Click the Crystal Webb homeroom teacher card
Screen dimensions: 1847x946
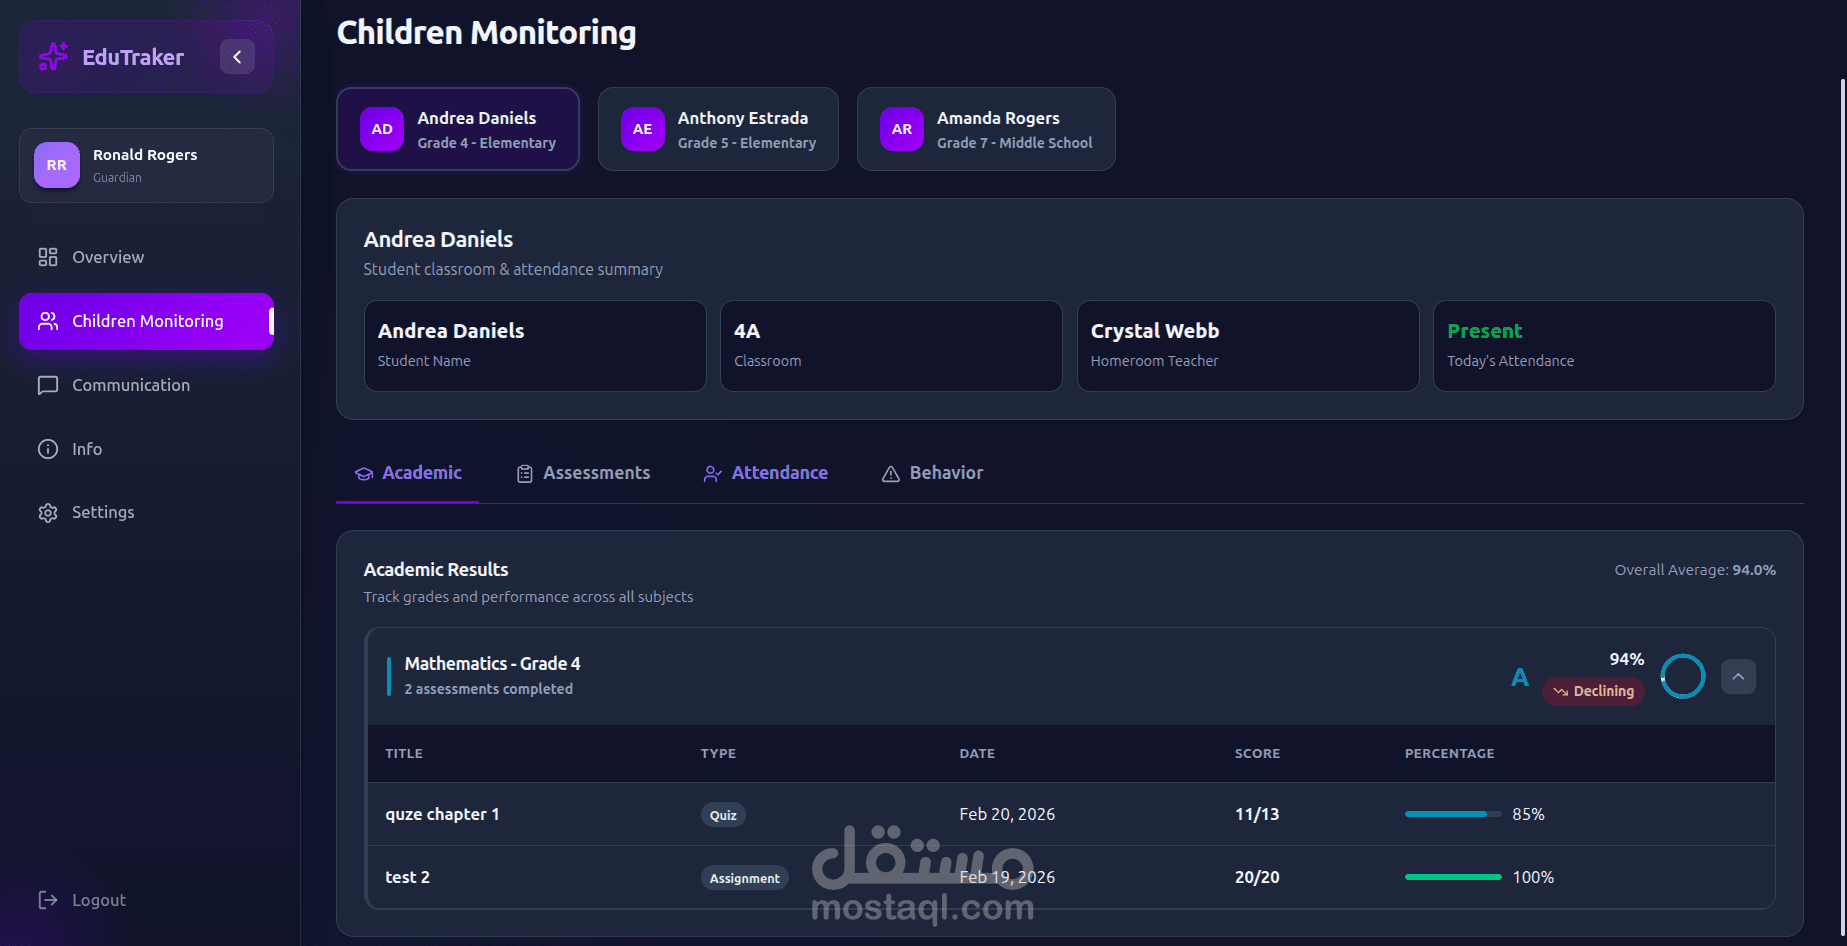(1248, 346)
